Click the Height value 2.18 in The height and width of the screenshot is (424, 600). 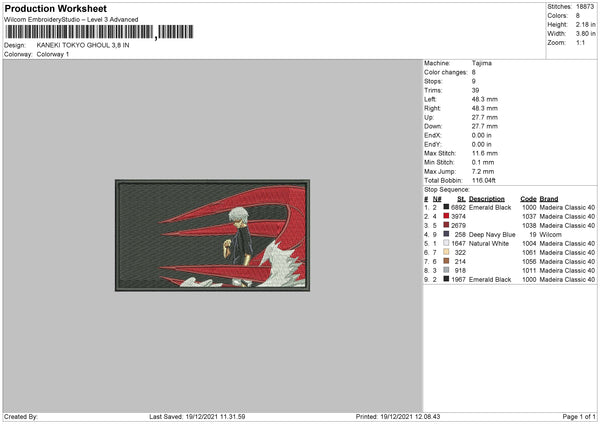tap(585, 24)
